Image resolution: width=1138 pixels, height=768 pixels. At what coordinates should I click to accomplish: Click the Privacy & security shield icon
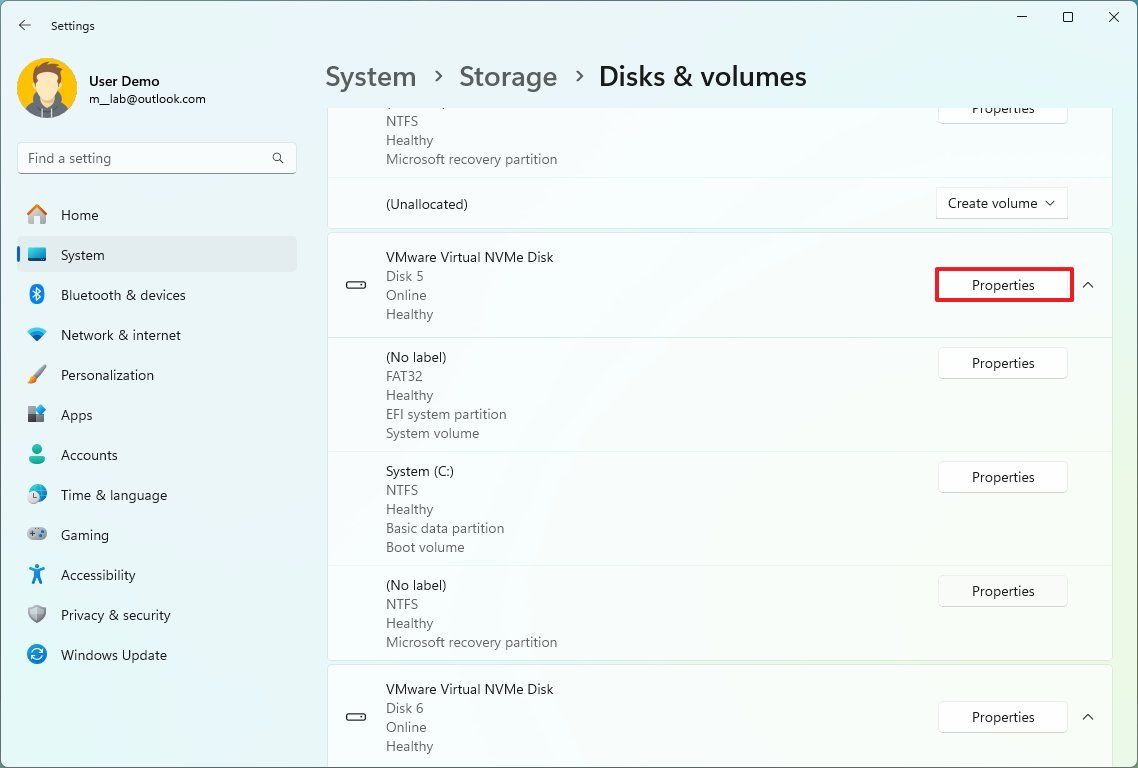(x=37, y=615)
